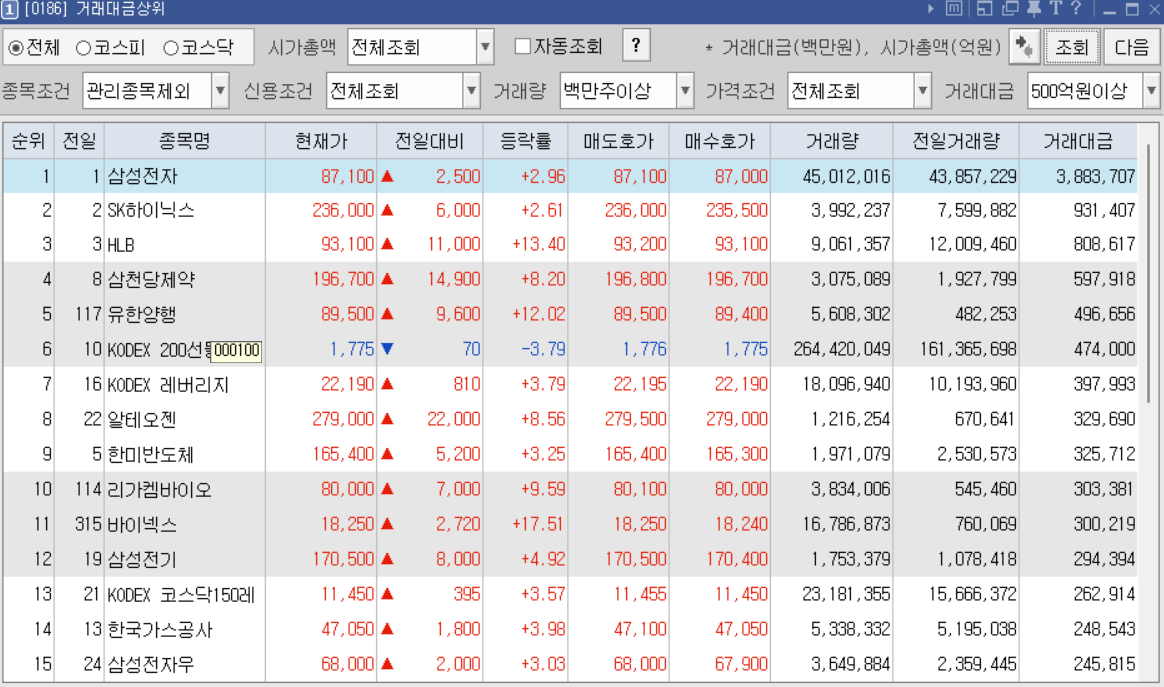Open the 거래량 백만주이상 dropdown
This screenshot has height=687, width=1164.
[x=685, y=91]
